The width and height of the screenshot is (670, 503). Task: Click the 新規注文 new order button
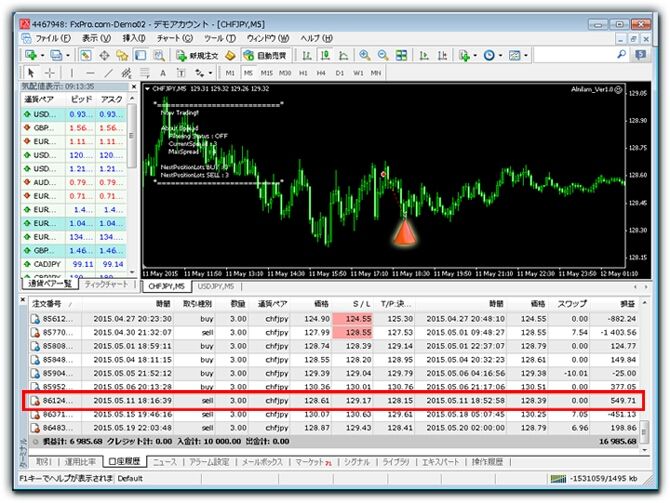pos(197,56)
